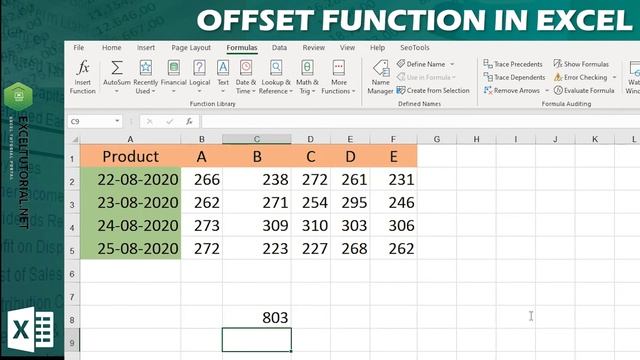Select cell containing 309

pyautogui.click(x=257, y=225)
